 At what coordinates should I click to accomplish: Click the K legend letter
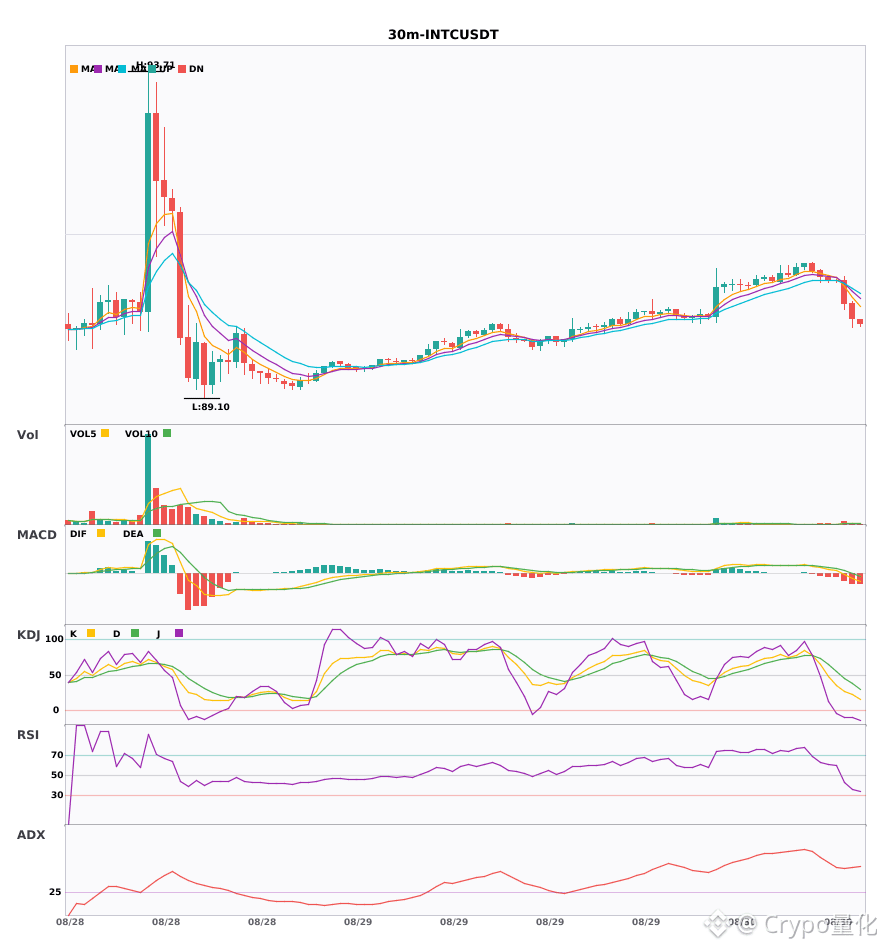(x=73, y=634)
